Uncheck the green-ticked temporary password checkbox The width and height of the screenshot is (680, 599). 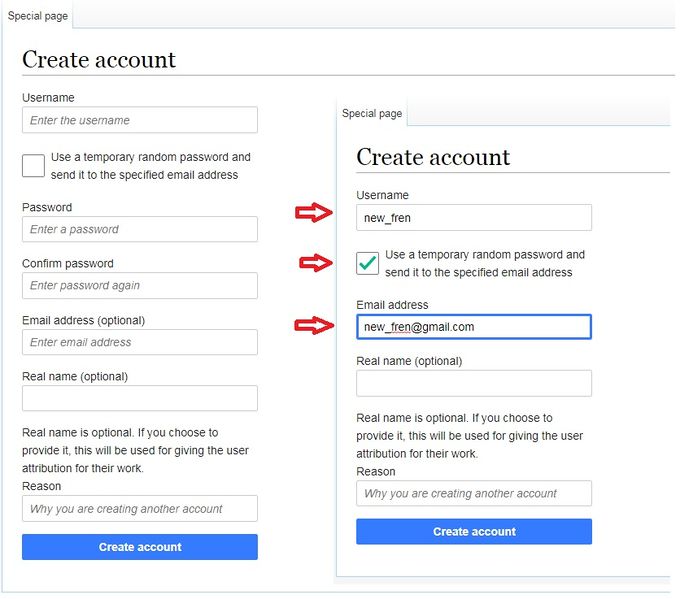368,263
